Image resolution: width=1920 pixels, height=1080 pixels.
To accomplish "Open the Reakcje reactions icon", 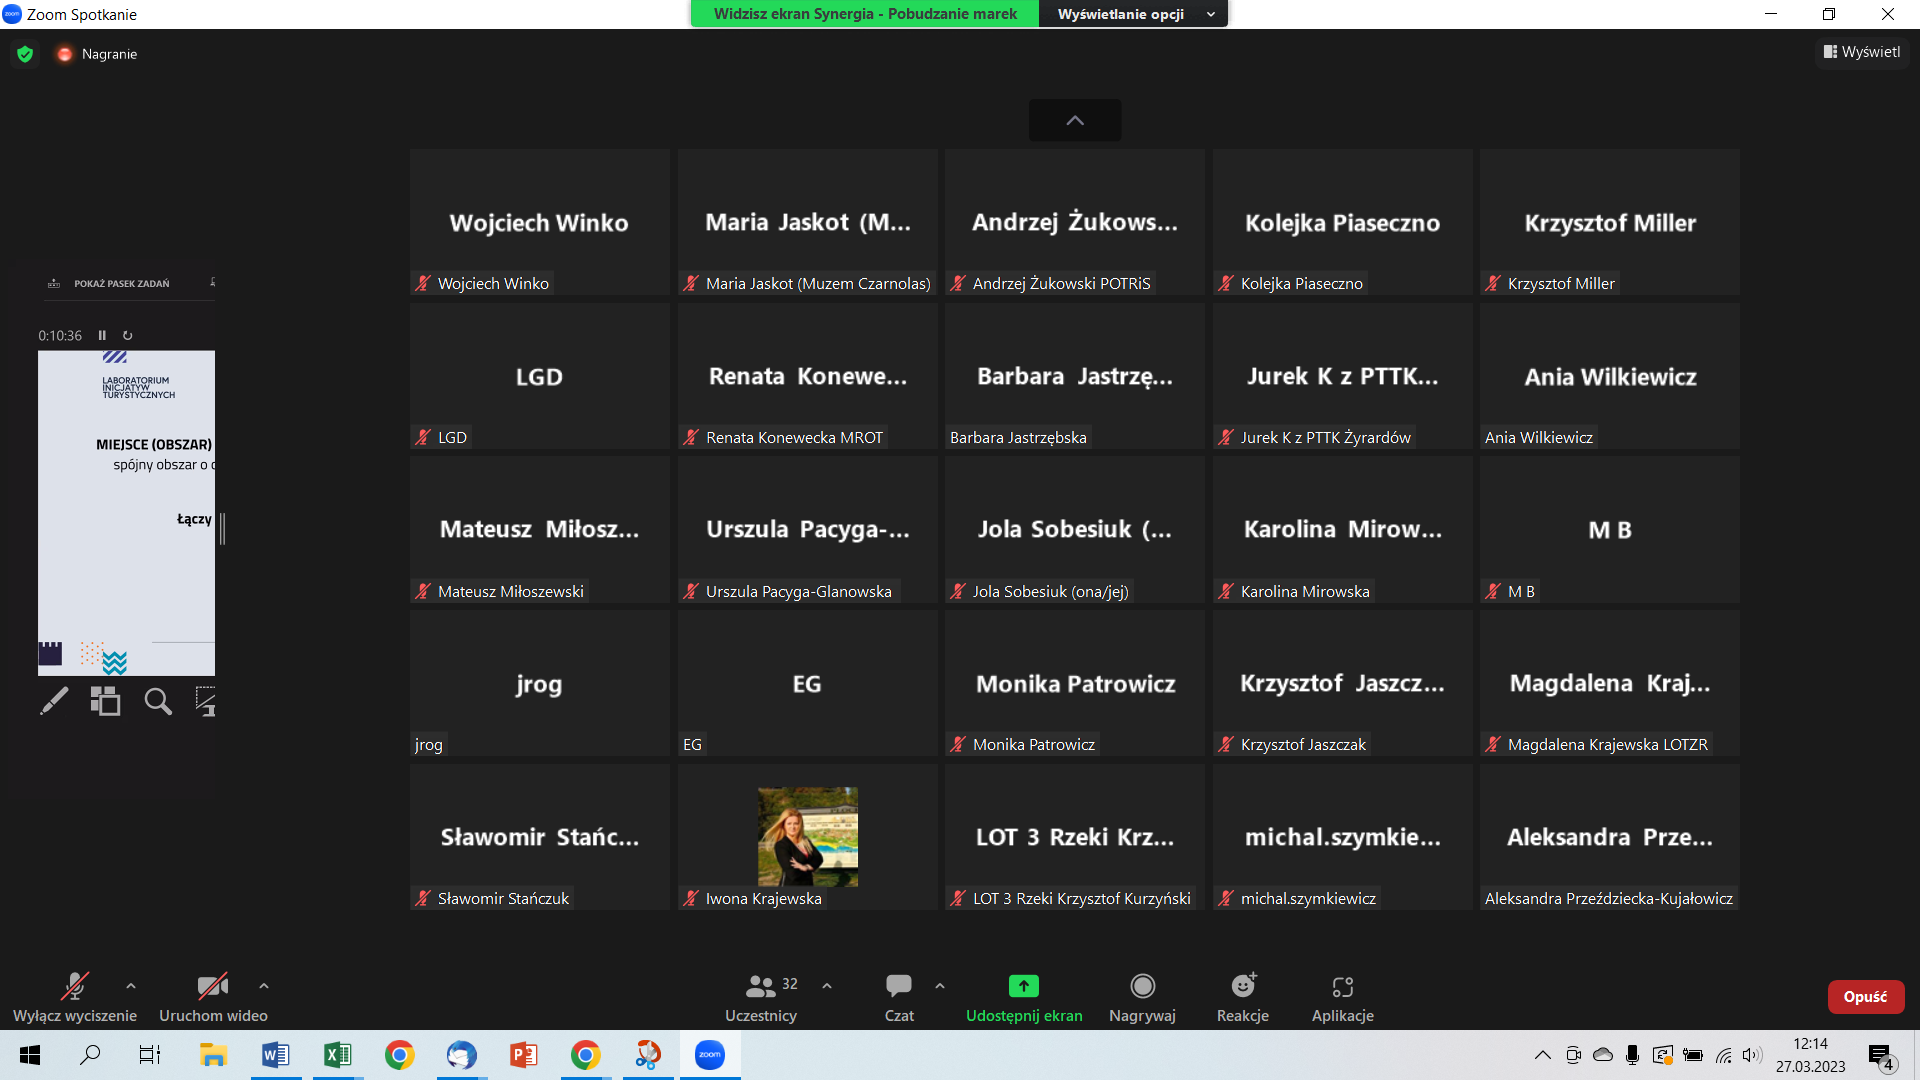I will [x=1242, y=987].
